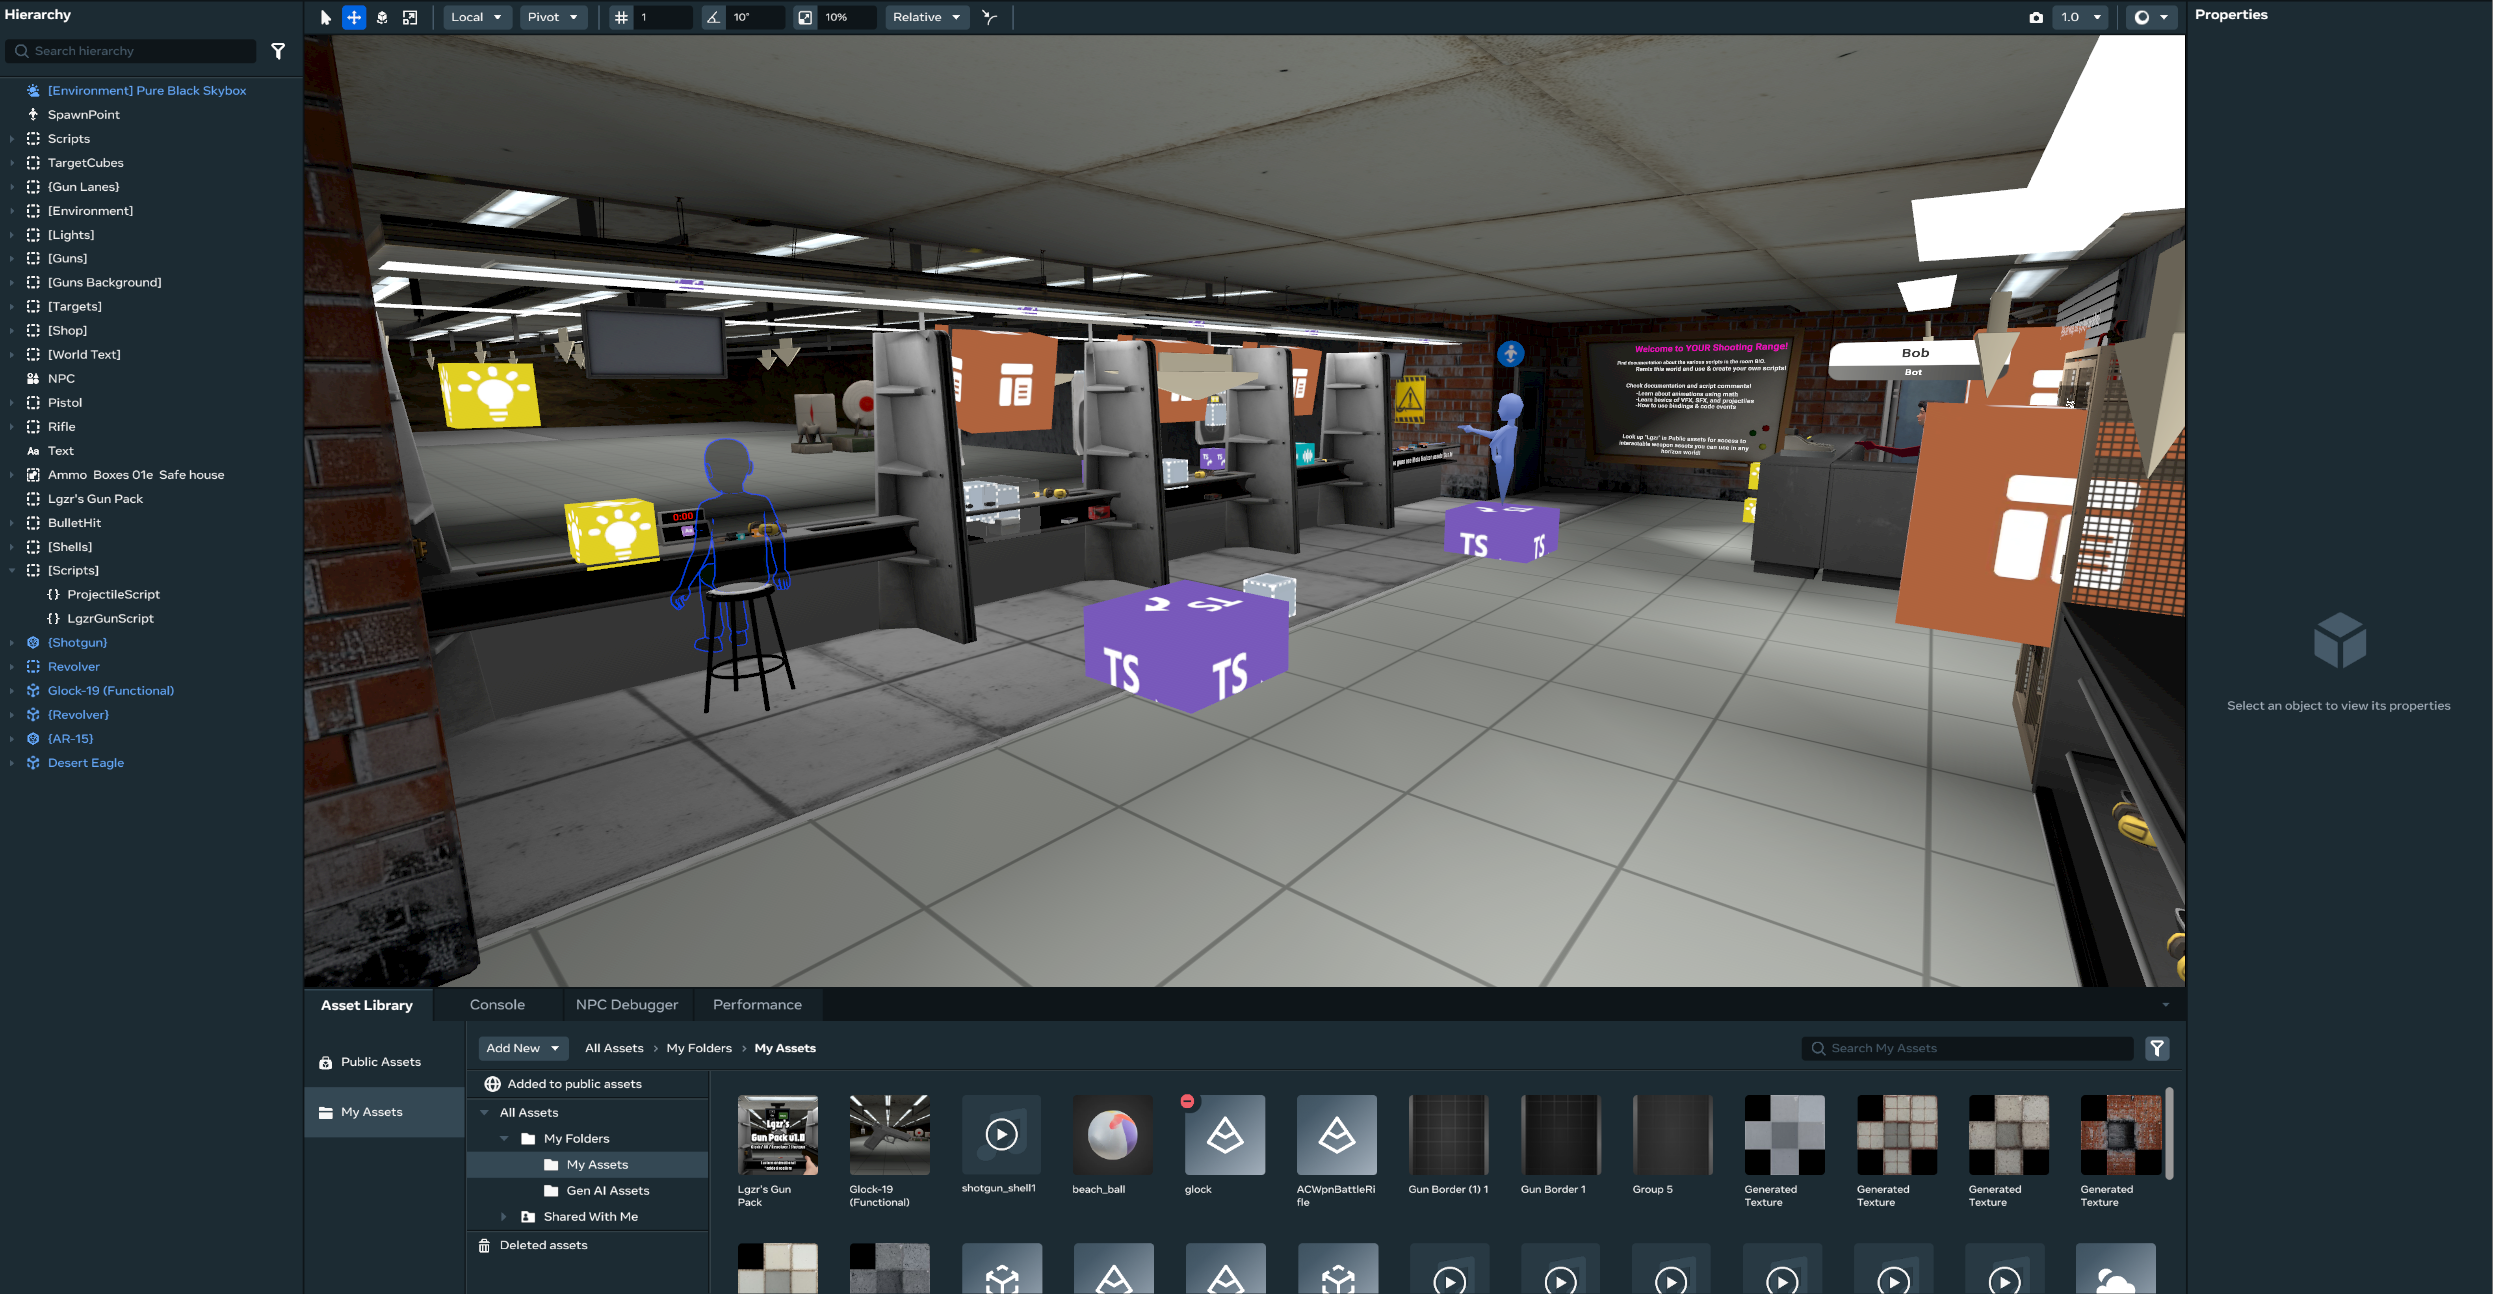Select the arrow selection tool
This screenshot has height=1294, width=2493.
pyautogui.click(x=325, y=17)
